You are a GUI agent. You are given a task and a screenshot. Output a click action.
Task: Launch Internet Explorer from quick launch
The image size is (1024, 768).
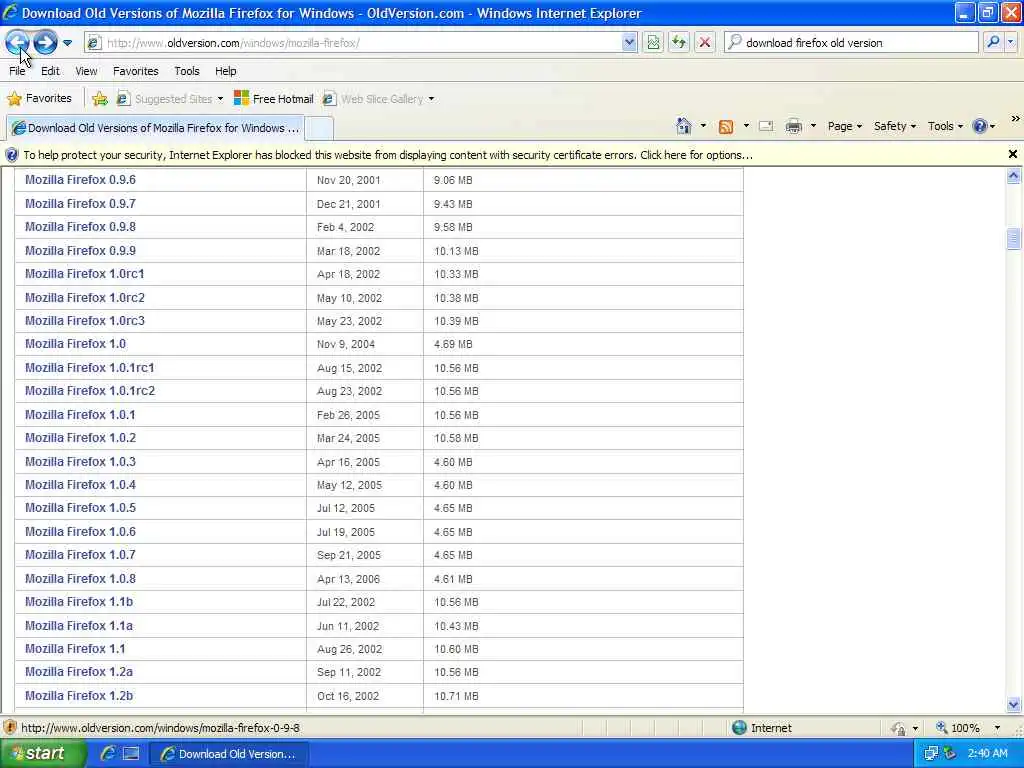point(108,754)
